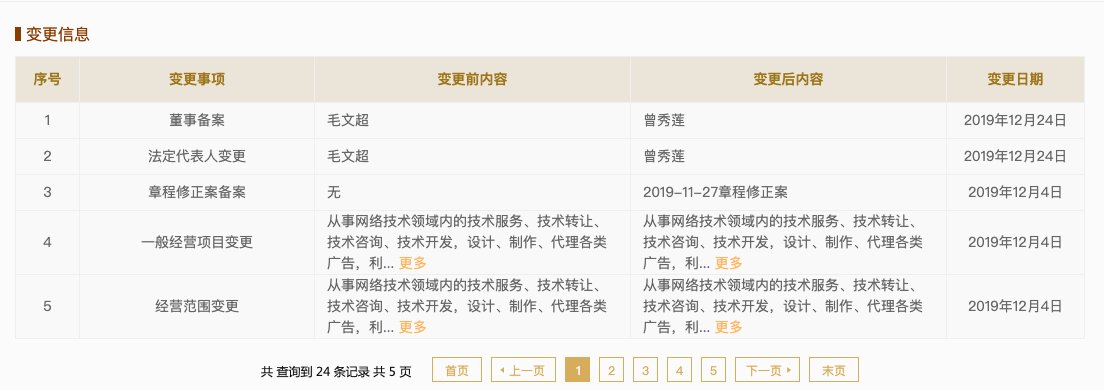Image resolution: width=1104 pixels, height=390 pixels.
Task: Jump to page 3
Action: pyautogui.click(x=645, y=370)
